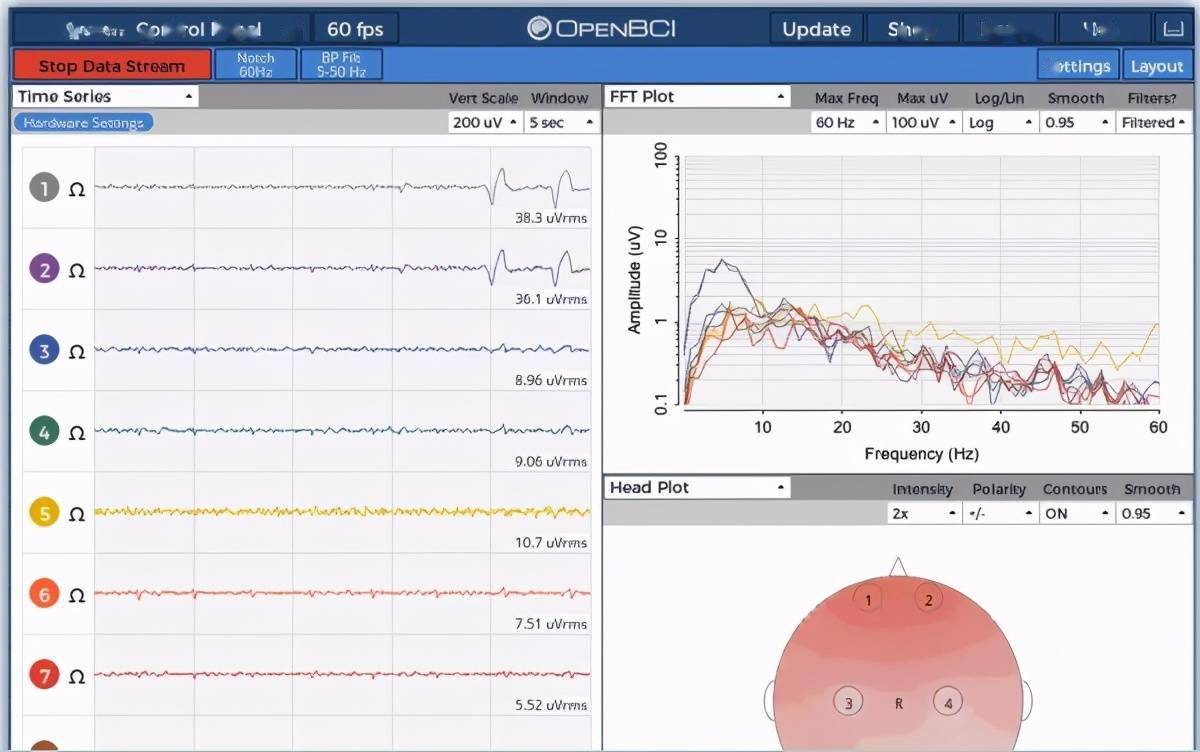Click the 10.7 uVrms reading of channel 5
Viewport: 1200px width, 752px height.
[x=551, y=543]
